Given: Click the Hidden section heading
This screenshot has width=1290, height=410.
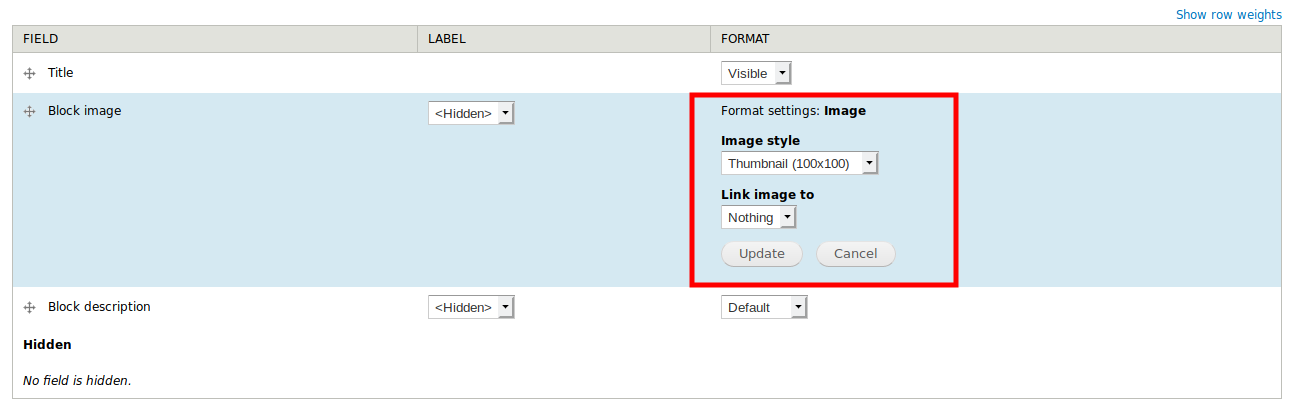Looking at the screenshot, I should tap(47, 344).
